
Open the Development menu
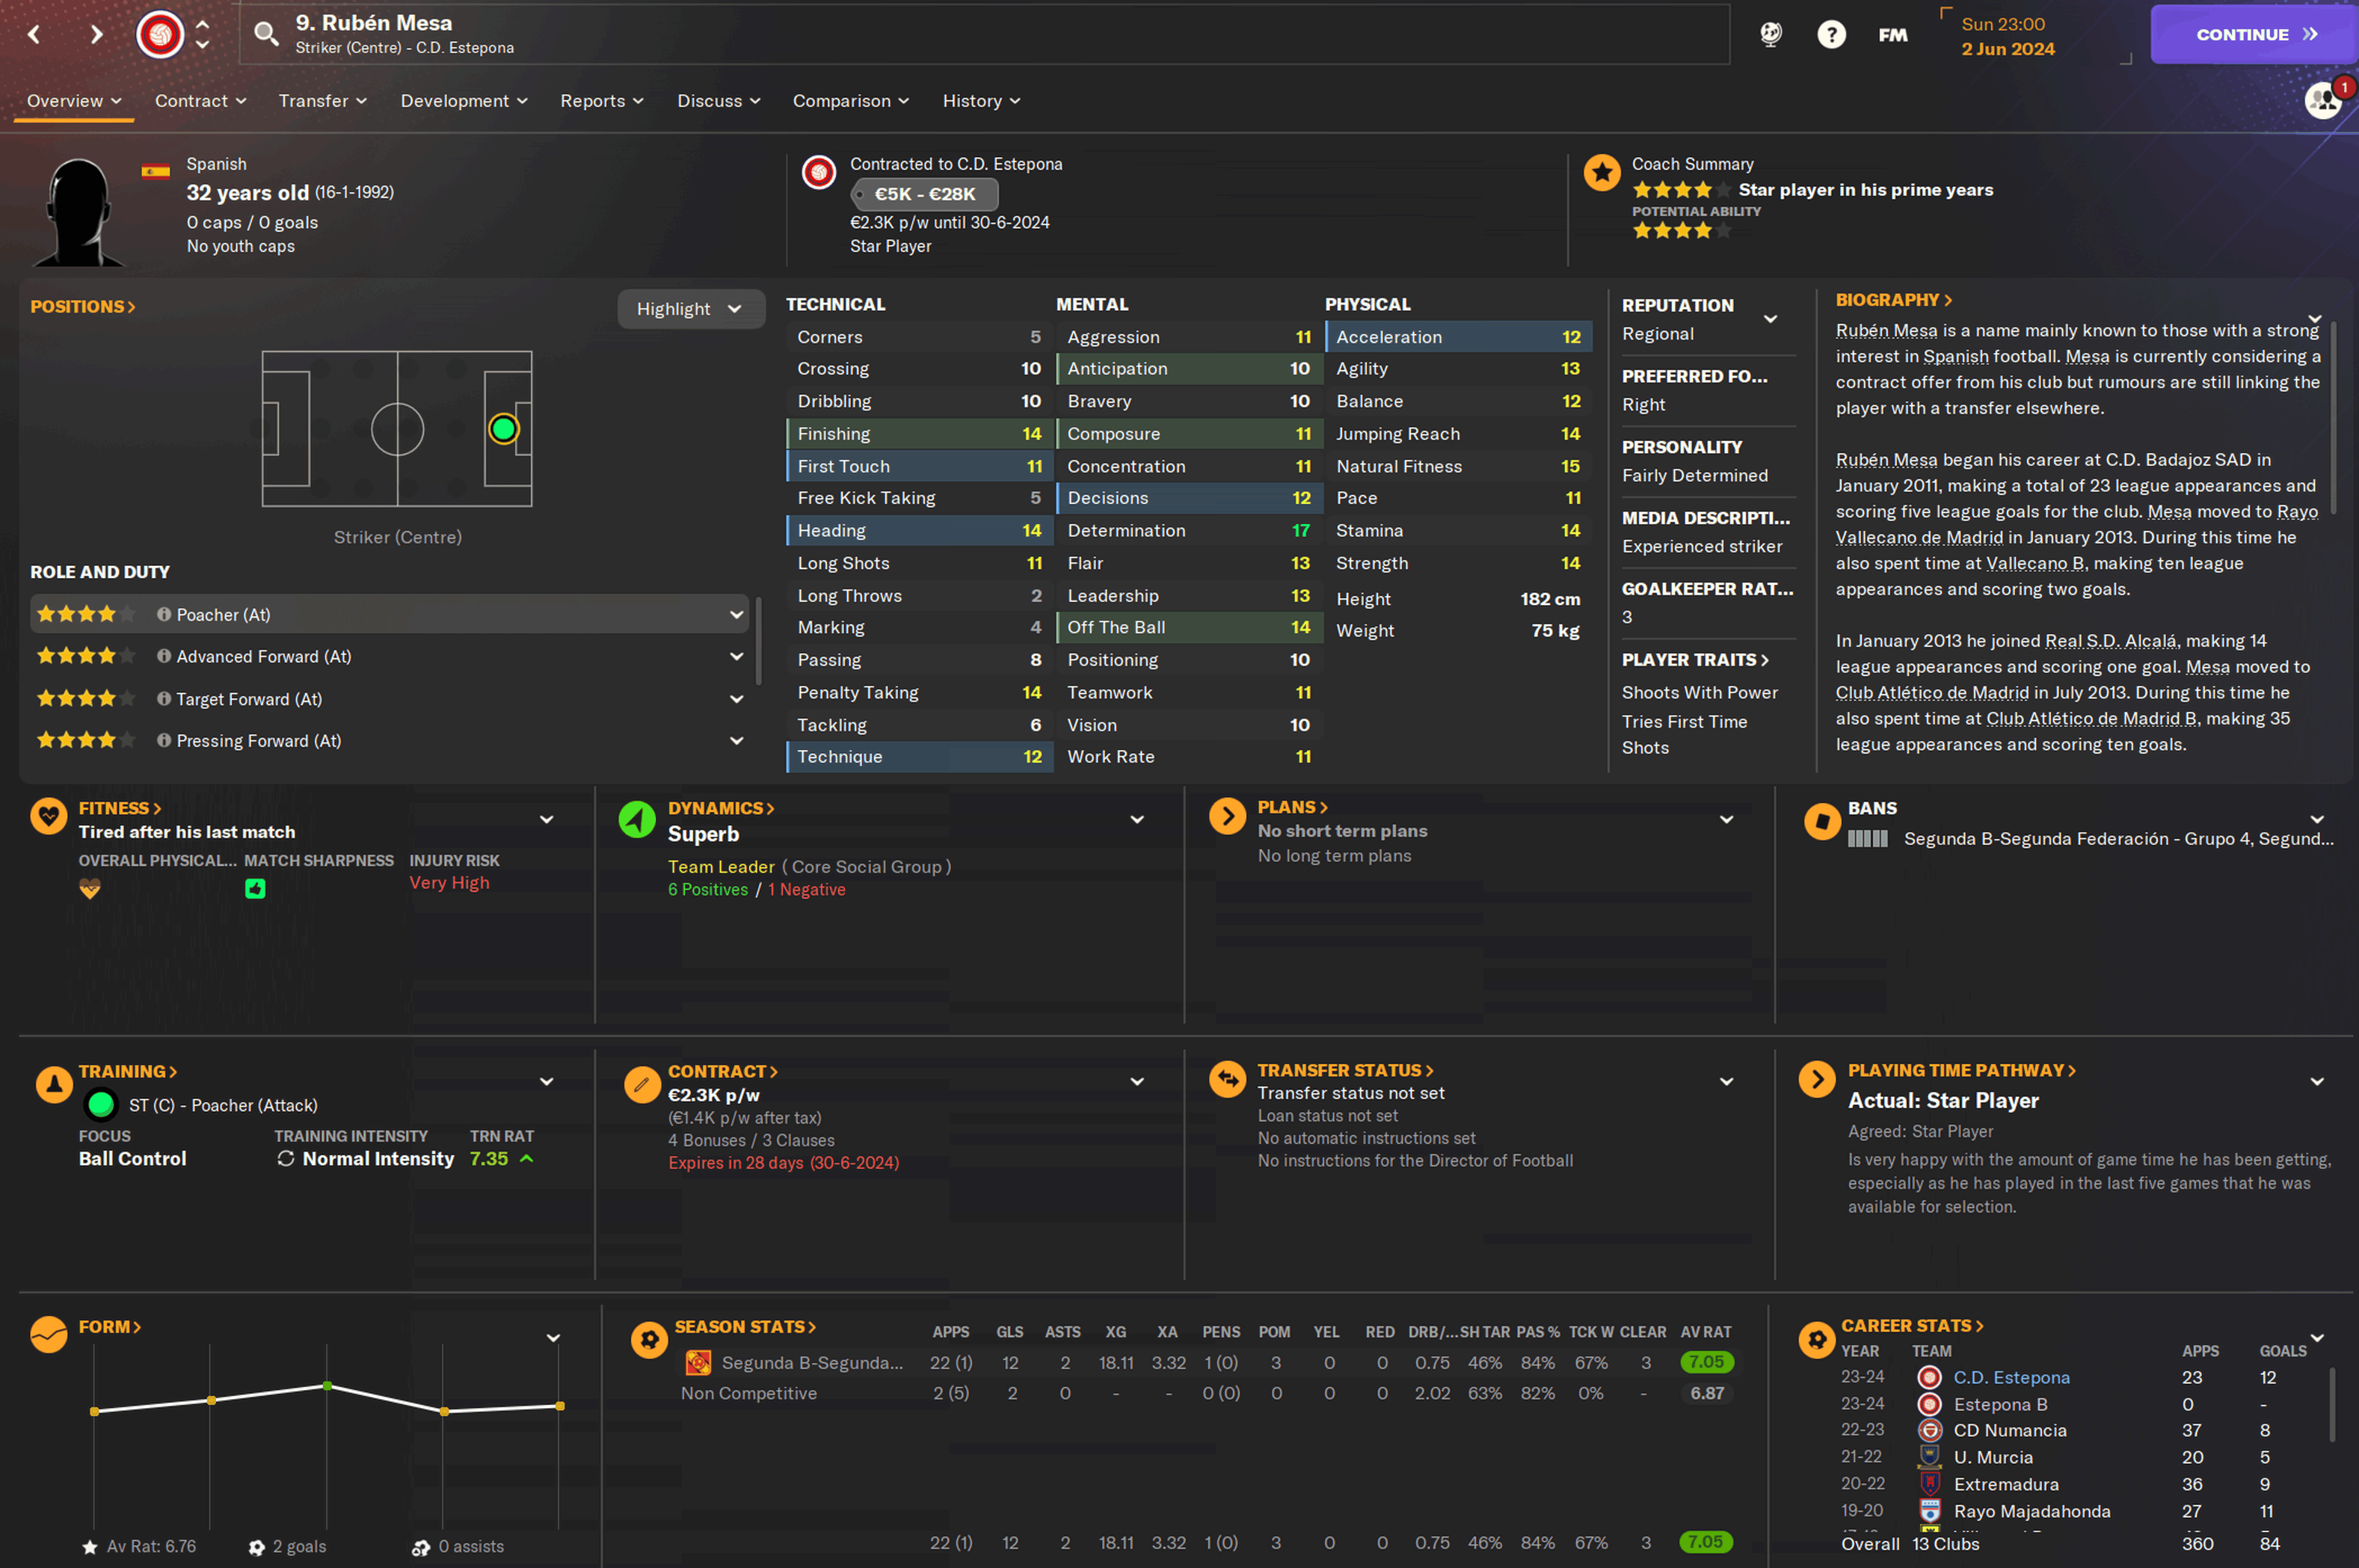tap(464, 101)
